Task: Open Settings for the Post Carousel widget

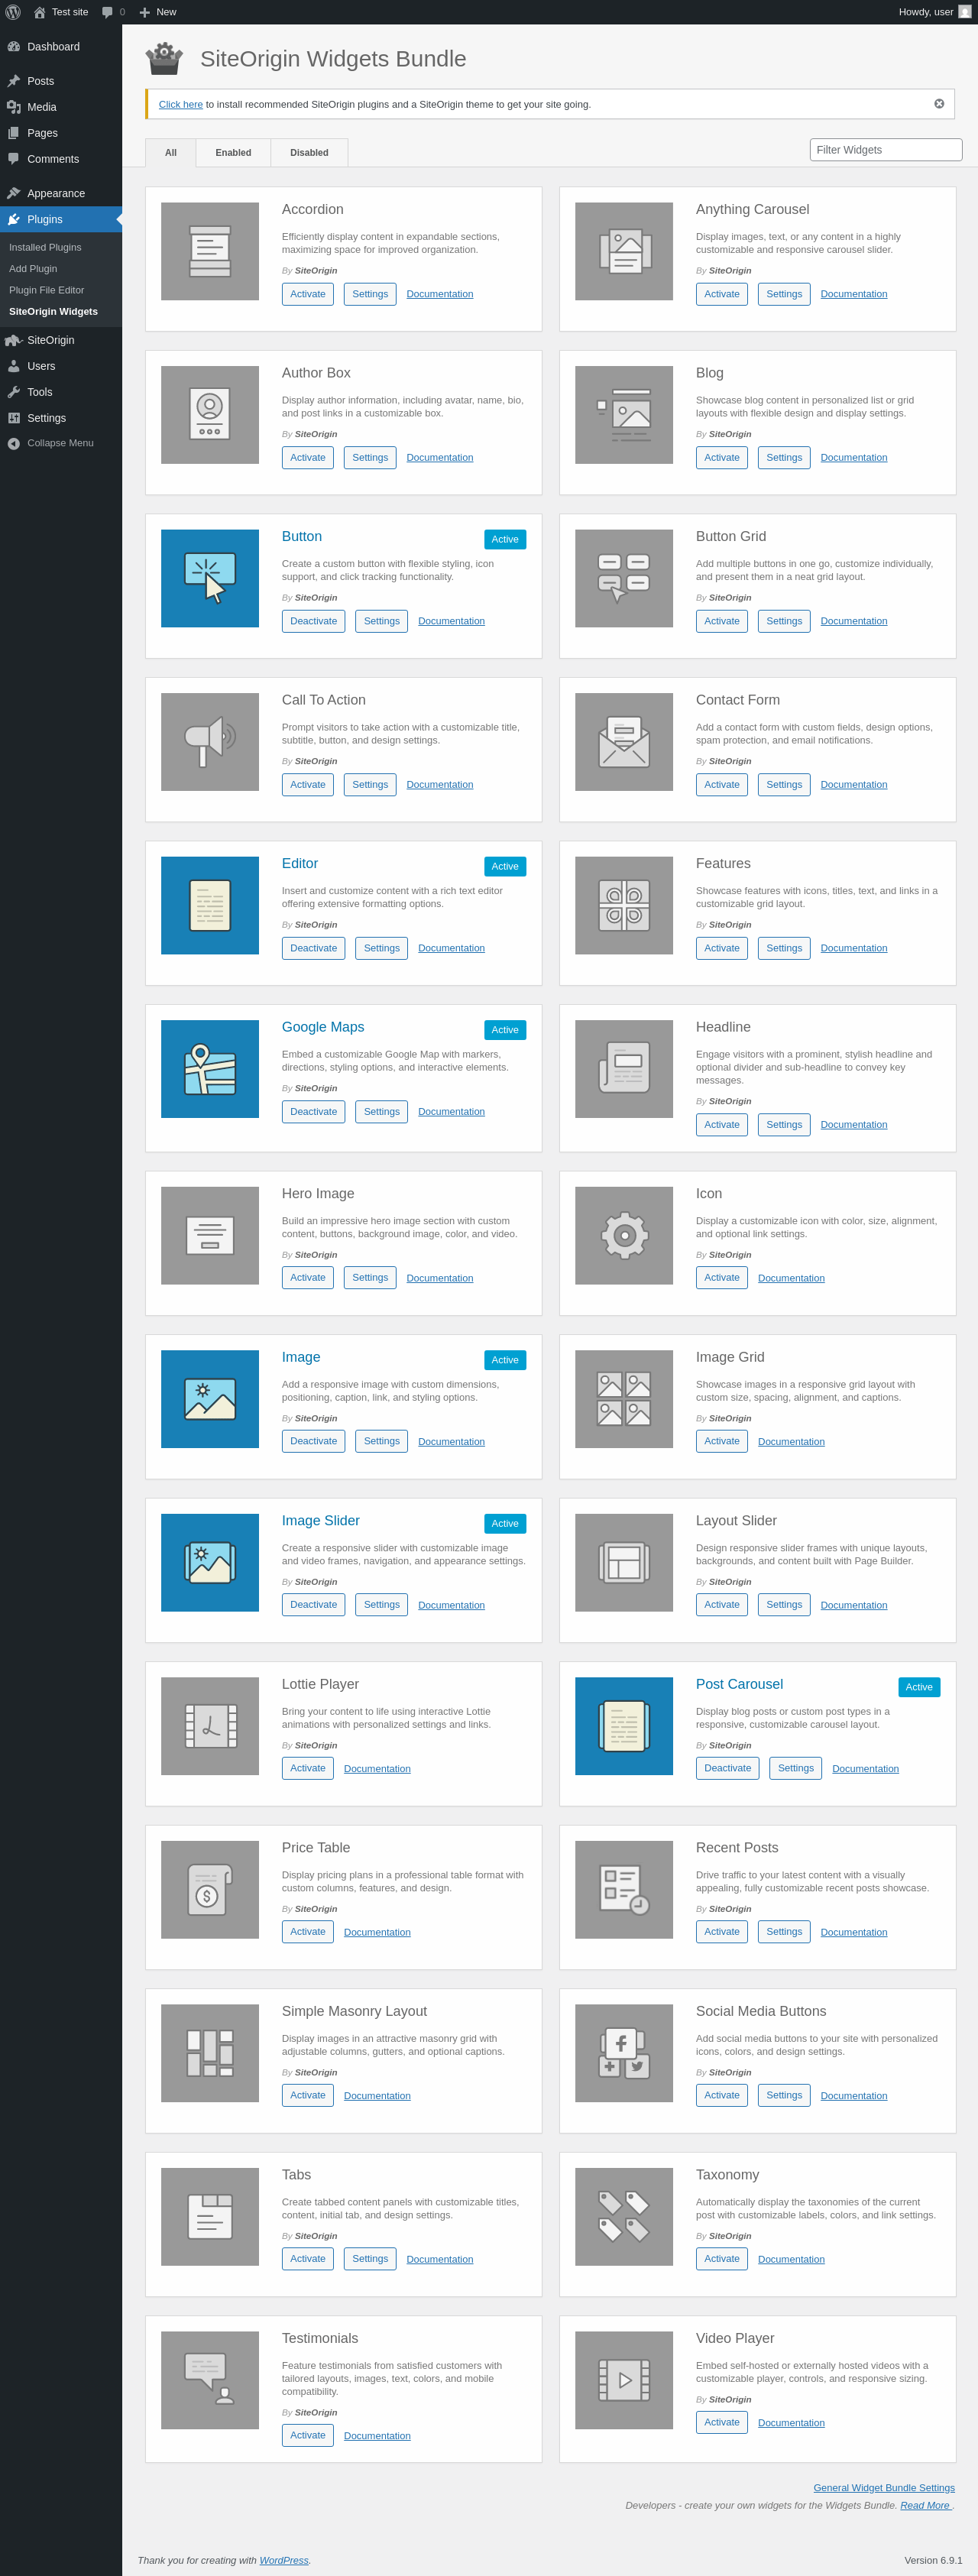Action: [796, 1768]
